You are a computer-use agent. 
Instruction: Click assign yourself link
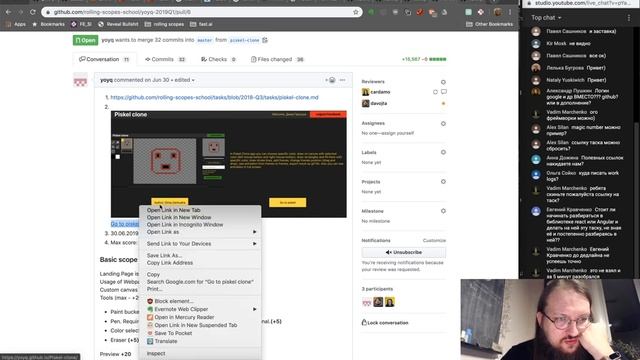point(399,133)
